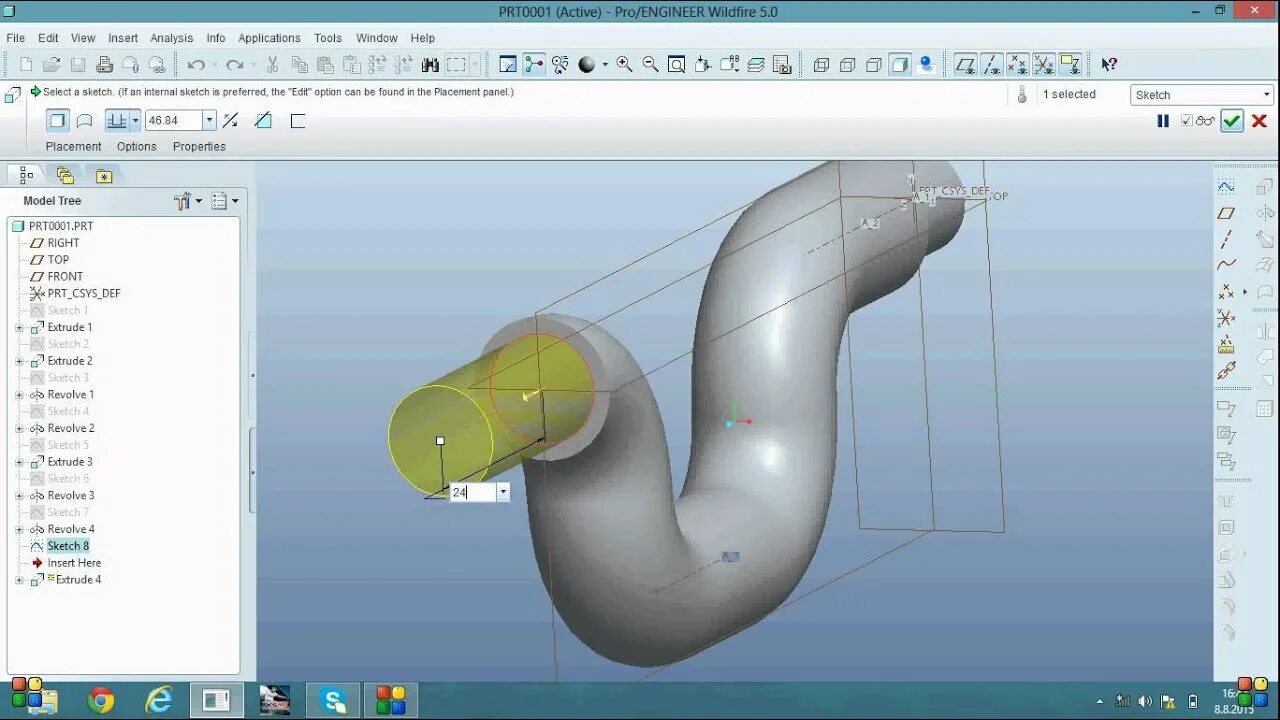This screenshot has height=720, width=1280.
Task: Expand Revolve 1 in model tree
Action: 19,395
